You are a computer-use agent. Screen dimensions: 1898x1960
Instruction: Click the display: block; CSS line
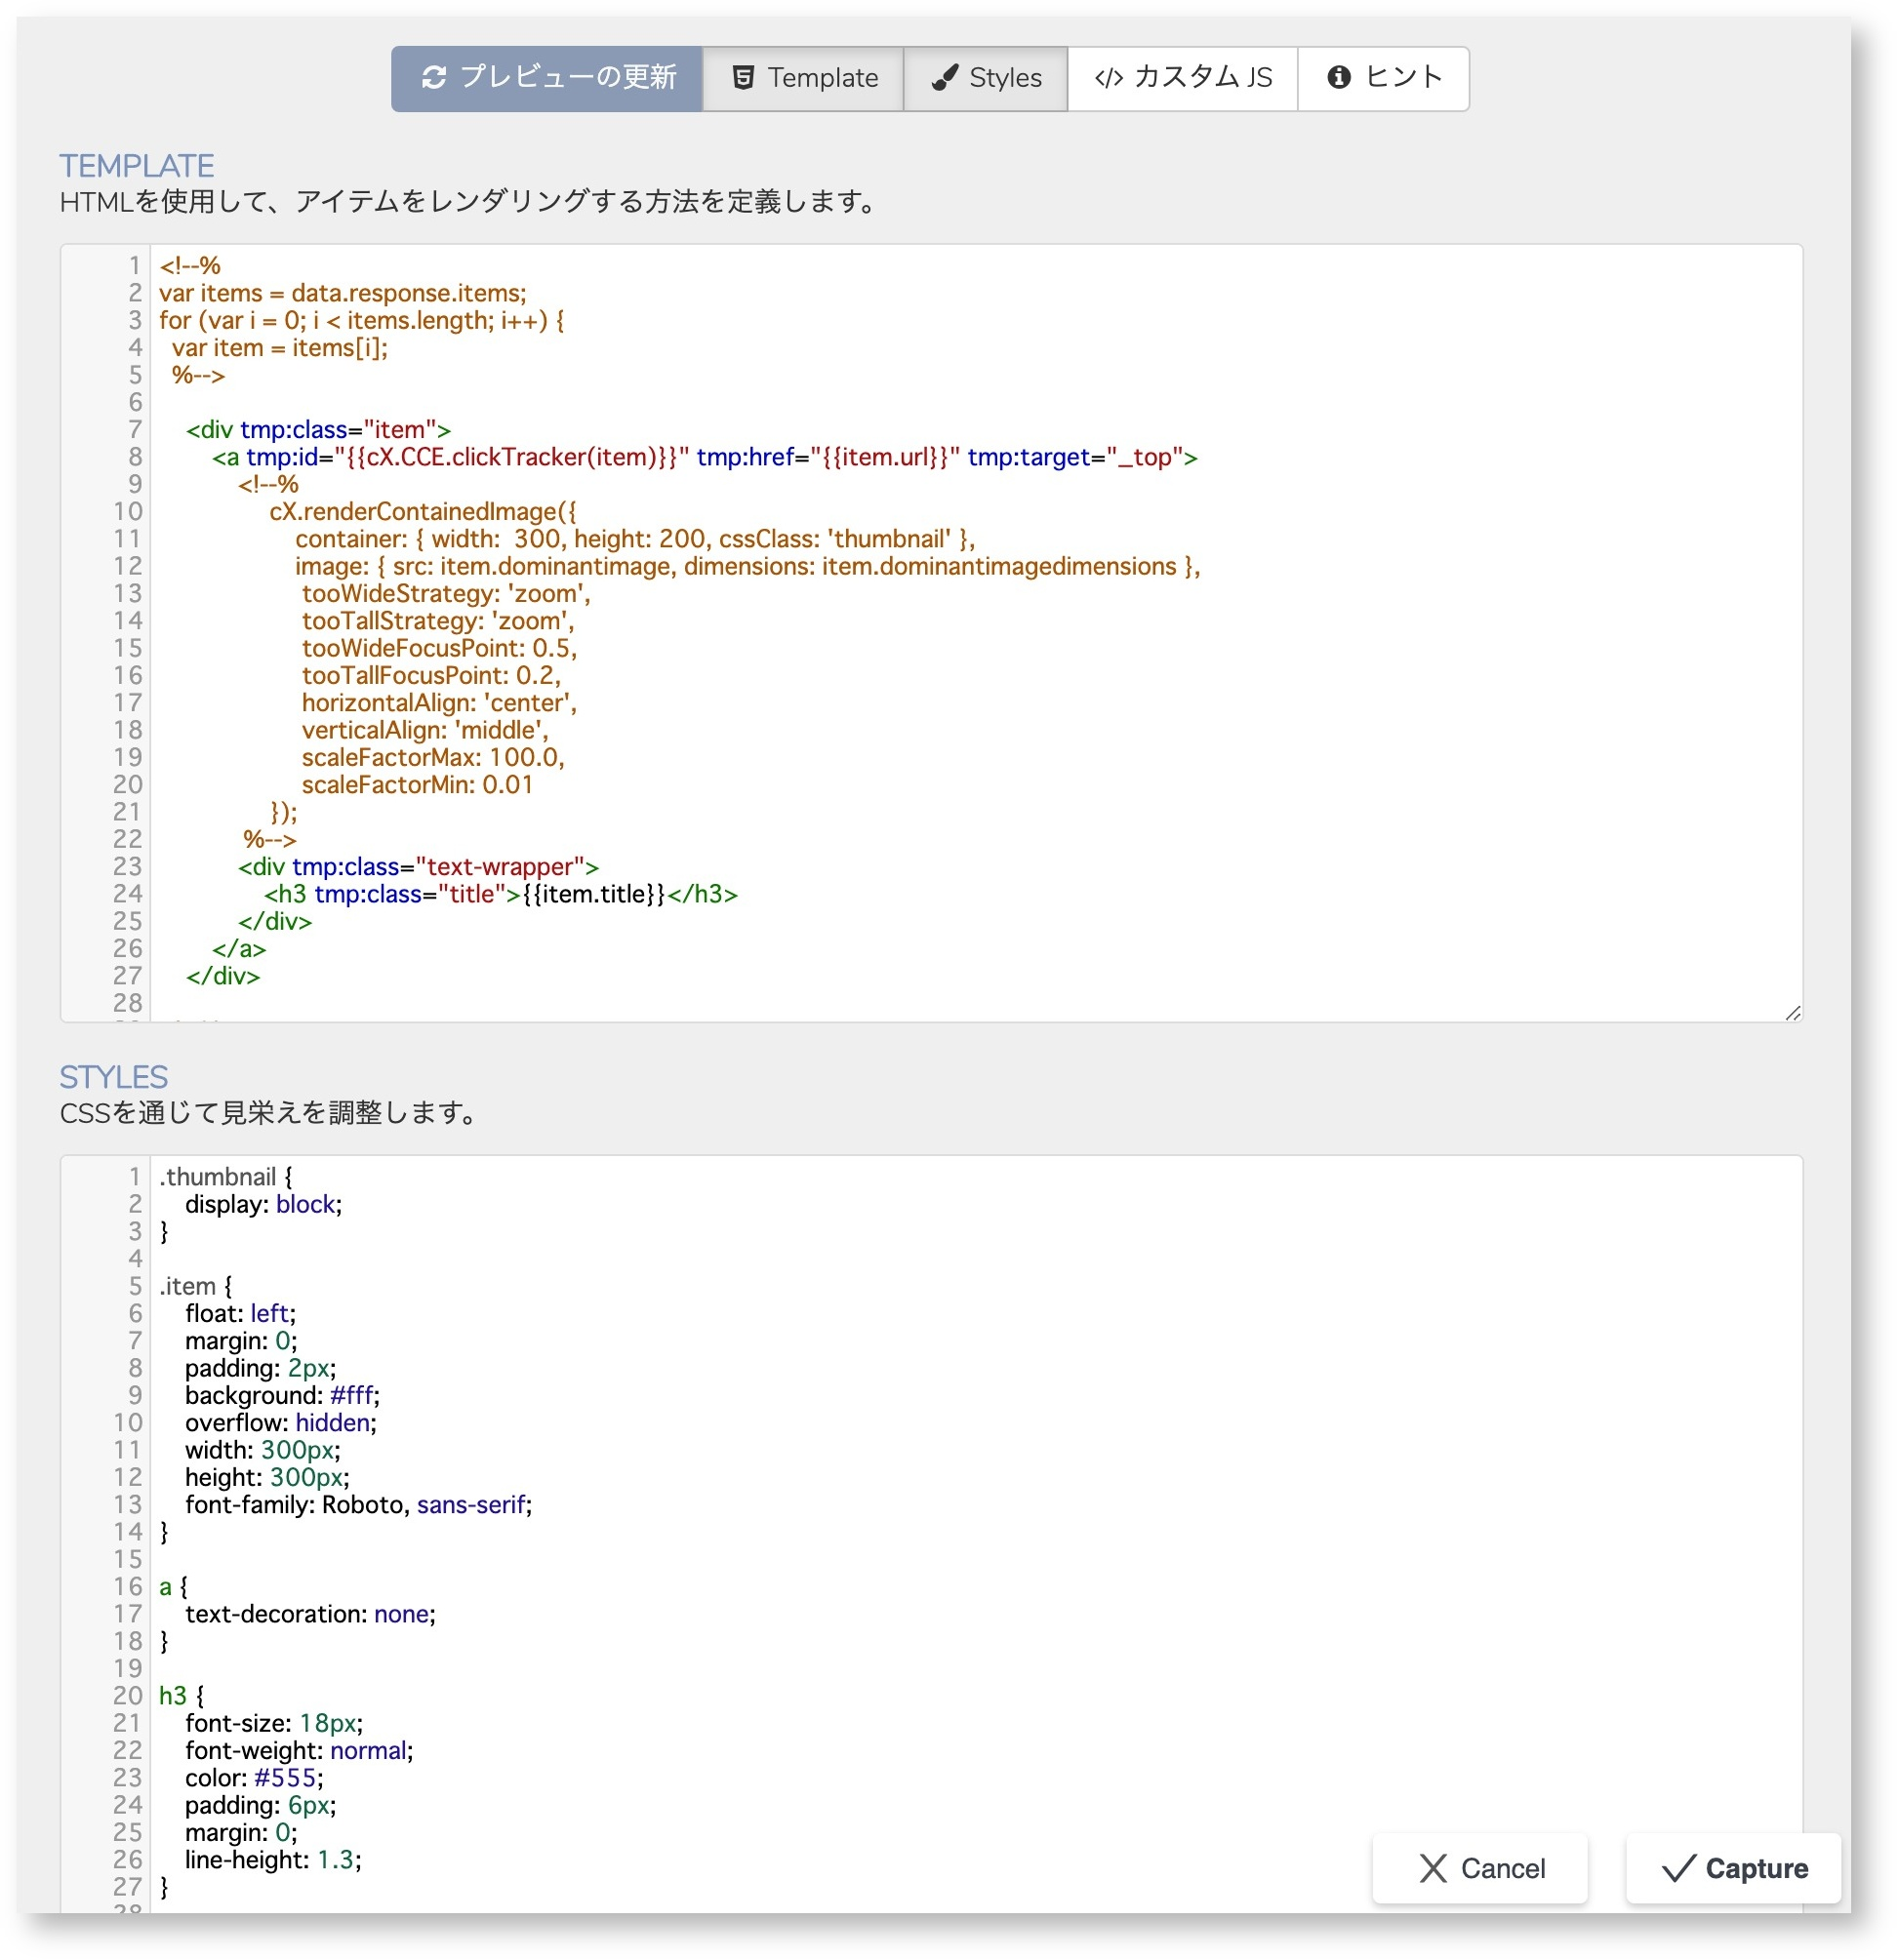tap(263, 1204)
